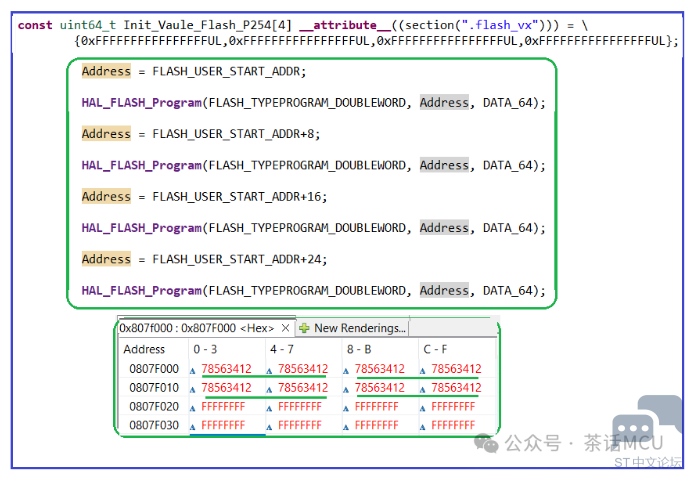Open the New Renderings tab
This screenshot has height=478, width=691.
(x=359, y=328)
